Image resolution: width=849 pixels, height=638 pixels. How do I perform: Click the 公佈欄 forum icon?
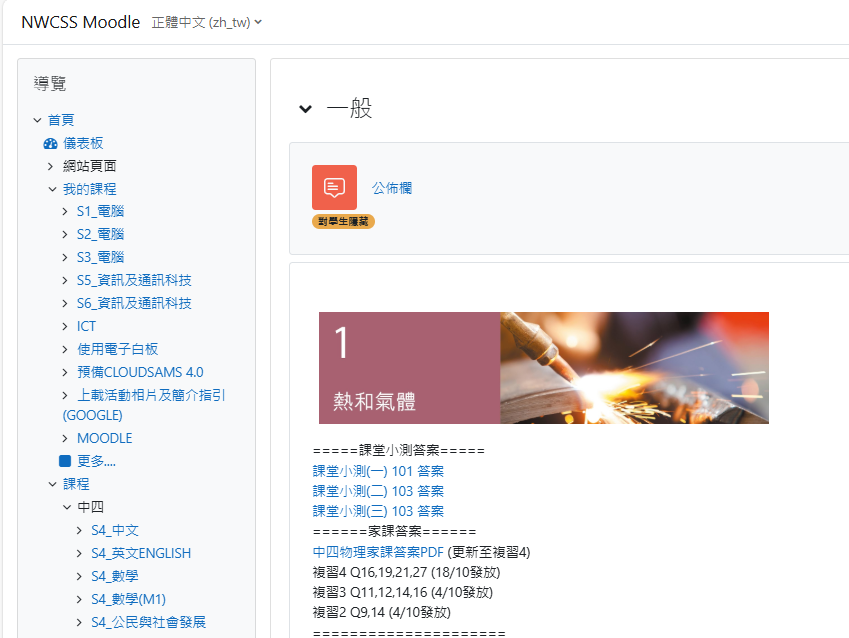[334, 187]
